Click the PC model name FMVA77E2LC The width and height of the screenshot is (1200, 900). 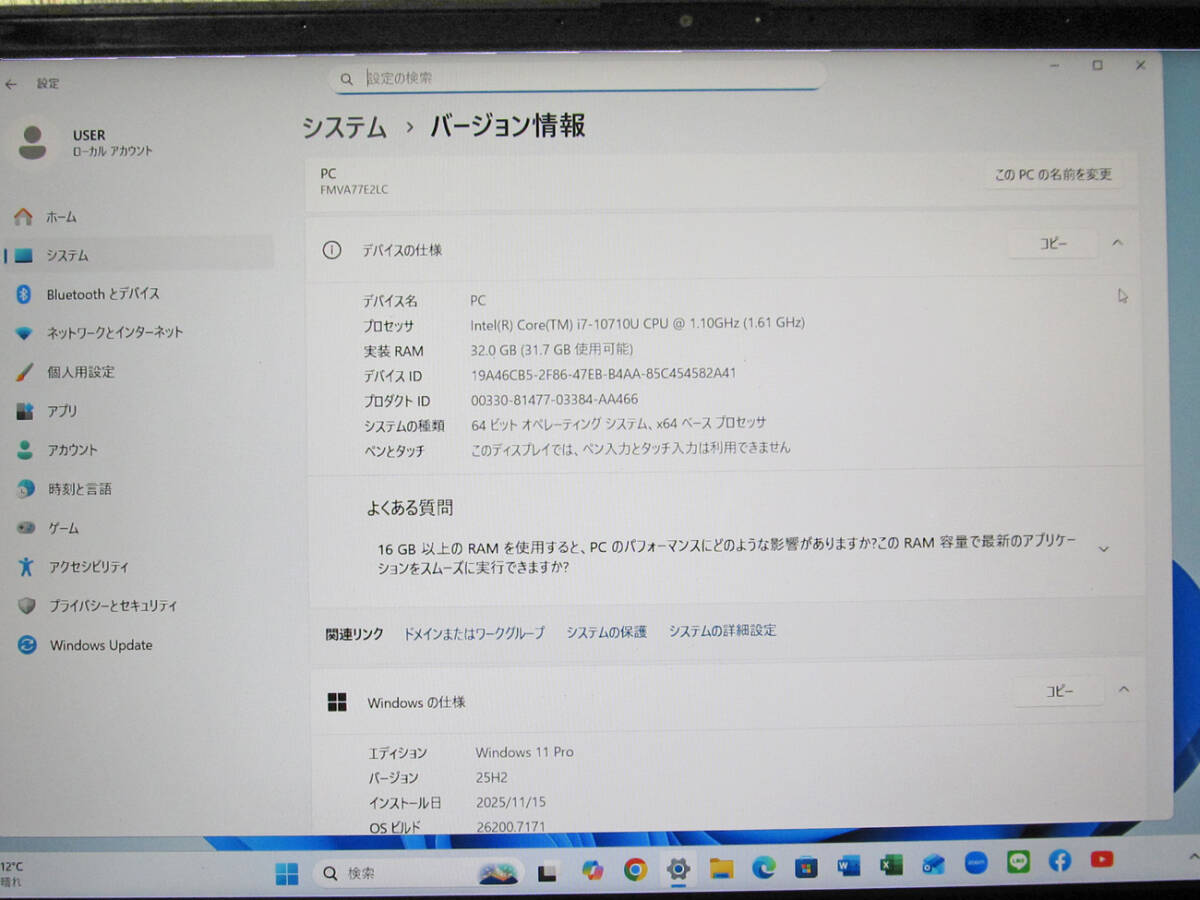tap(354, 190)
